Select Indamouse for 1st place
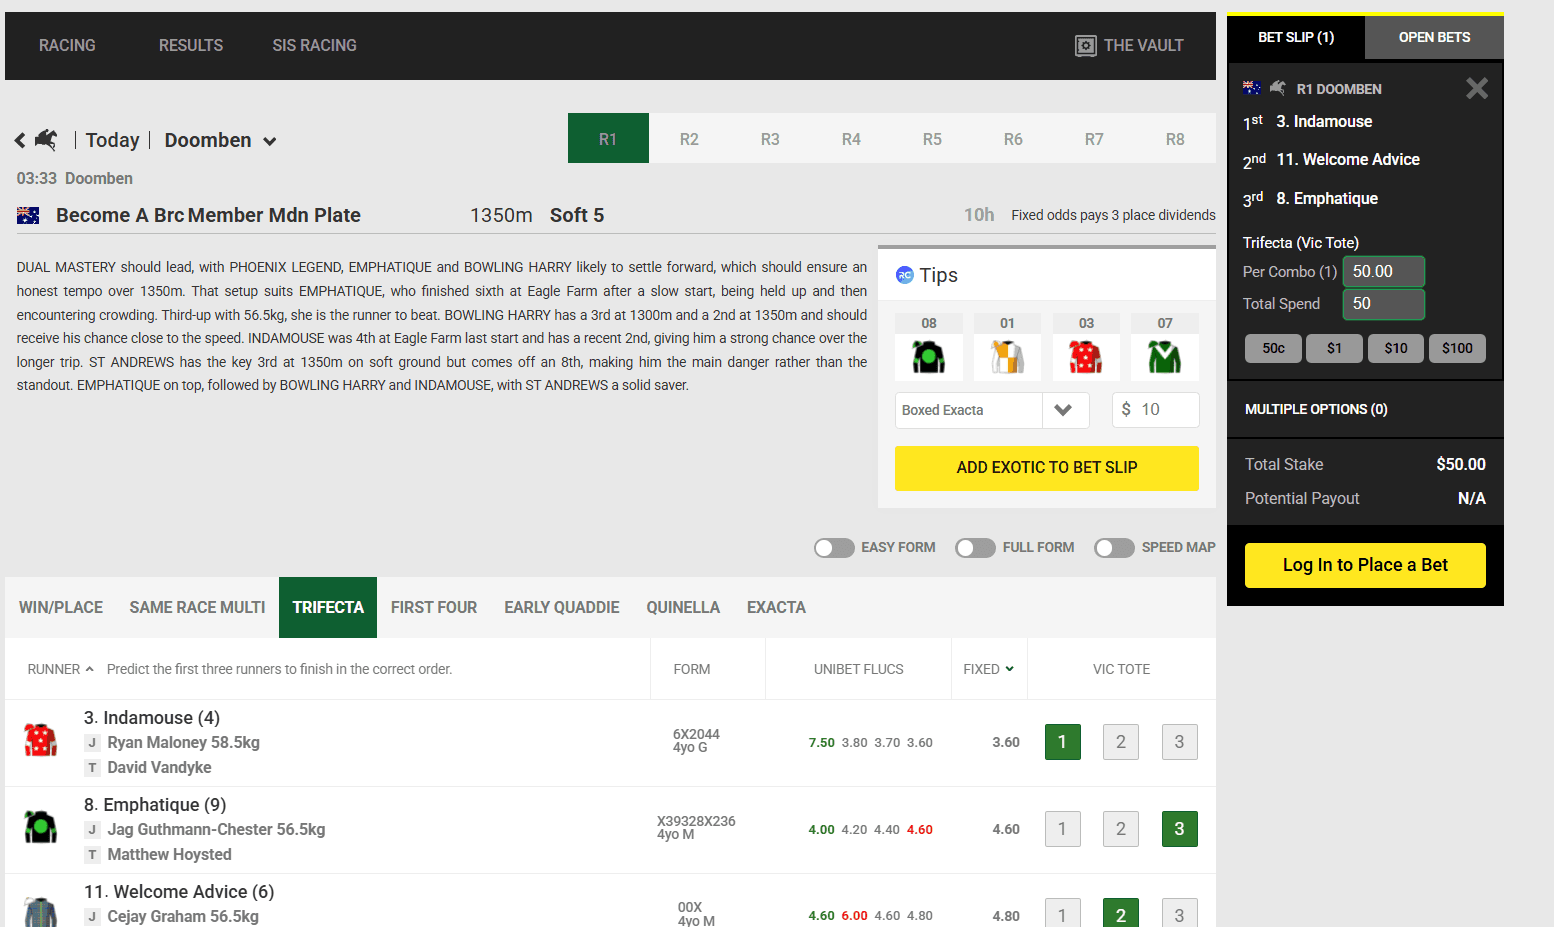The image size is (1554, 927). (x=1062, y=742)
